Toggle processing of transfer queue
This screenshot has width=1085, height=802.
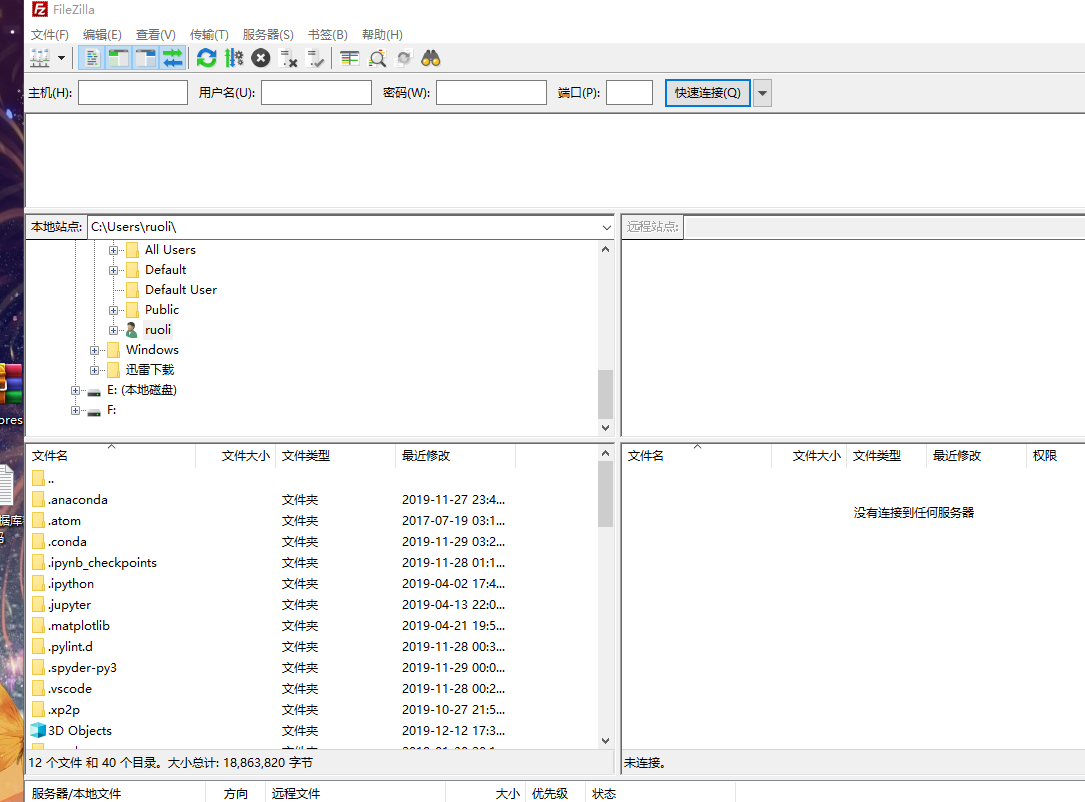pos(234,58)
